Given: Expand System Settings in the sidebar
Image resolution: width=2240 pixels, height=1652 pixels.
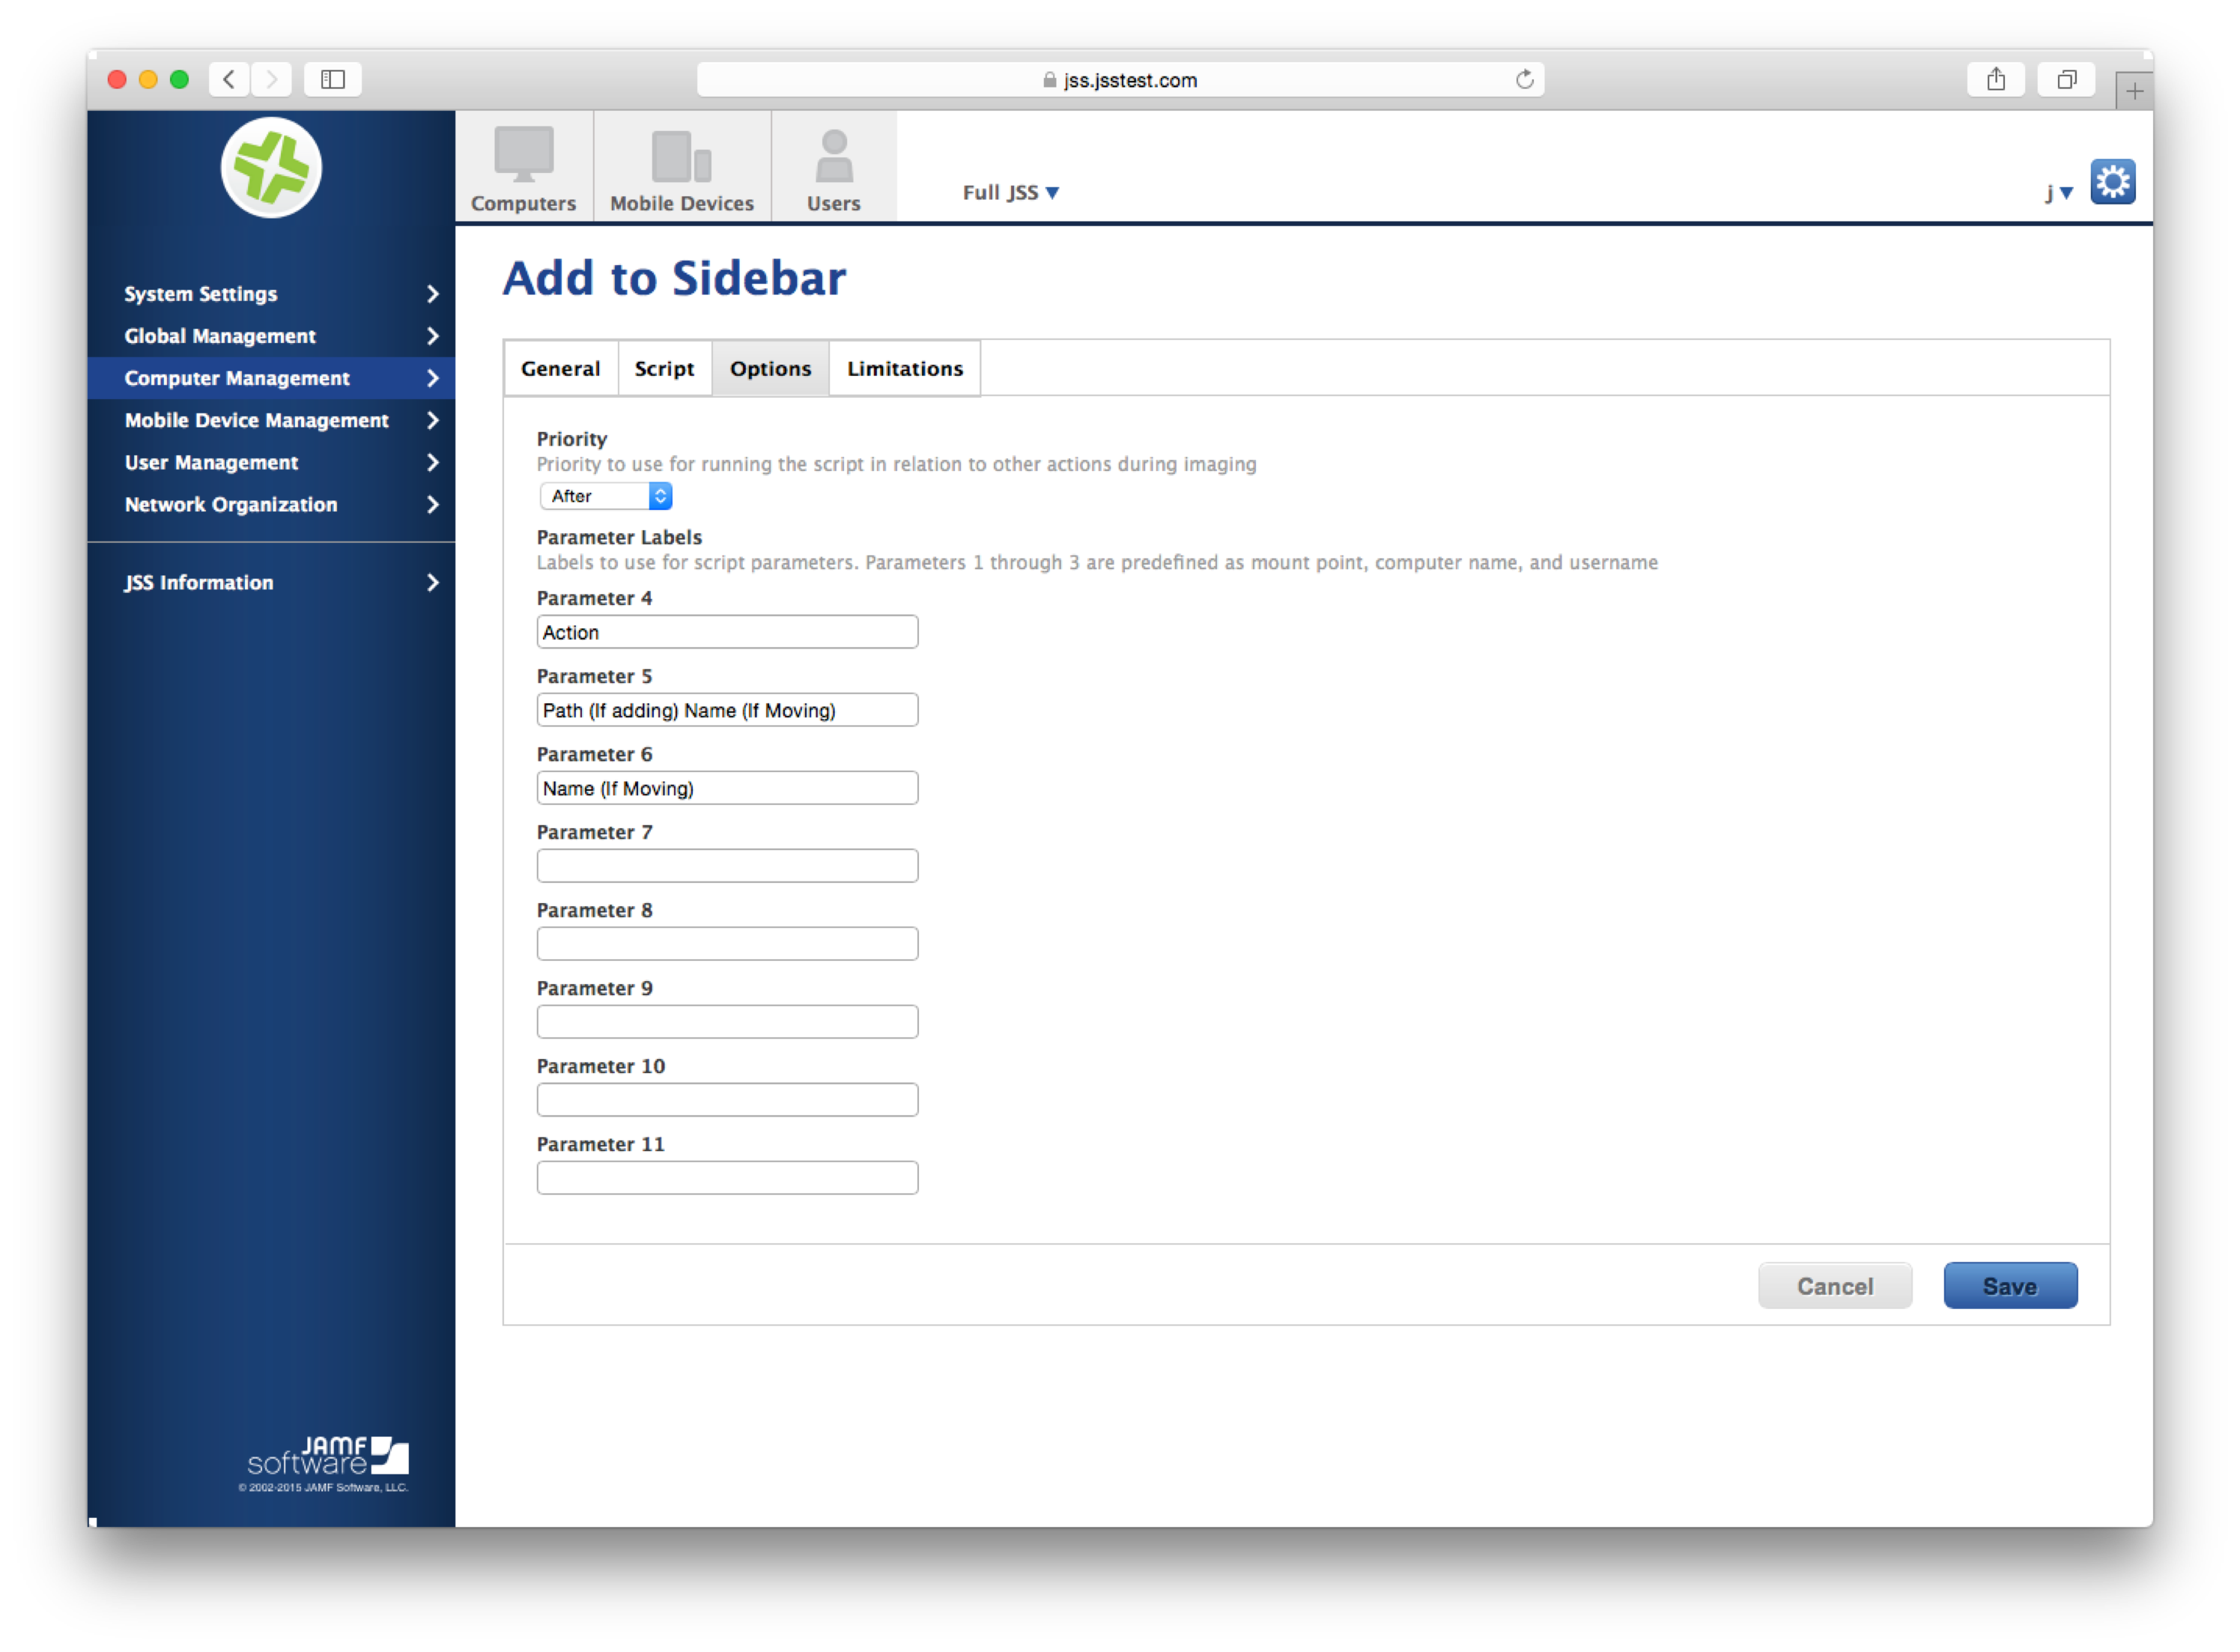Looking at the screenshot, I should pos(271,294).
